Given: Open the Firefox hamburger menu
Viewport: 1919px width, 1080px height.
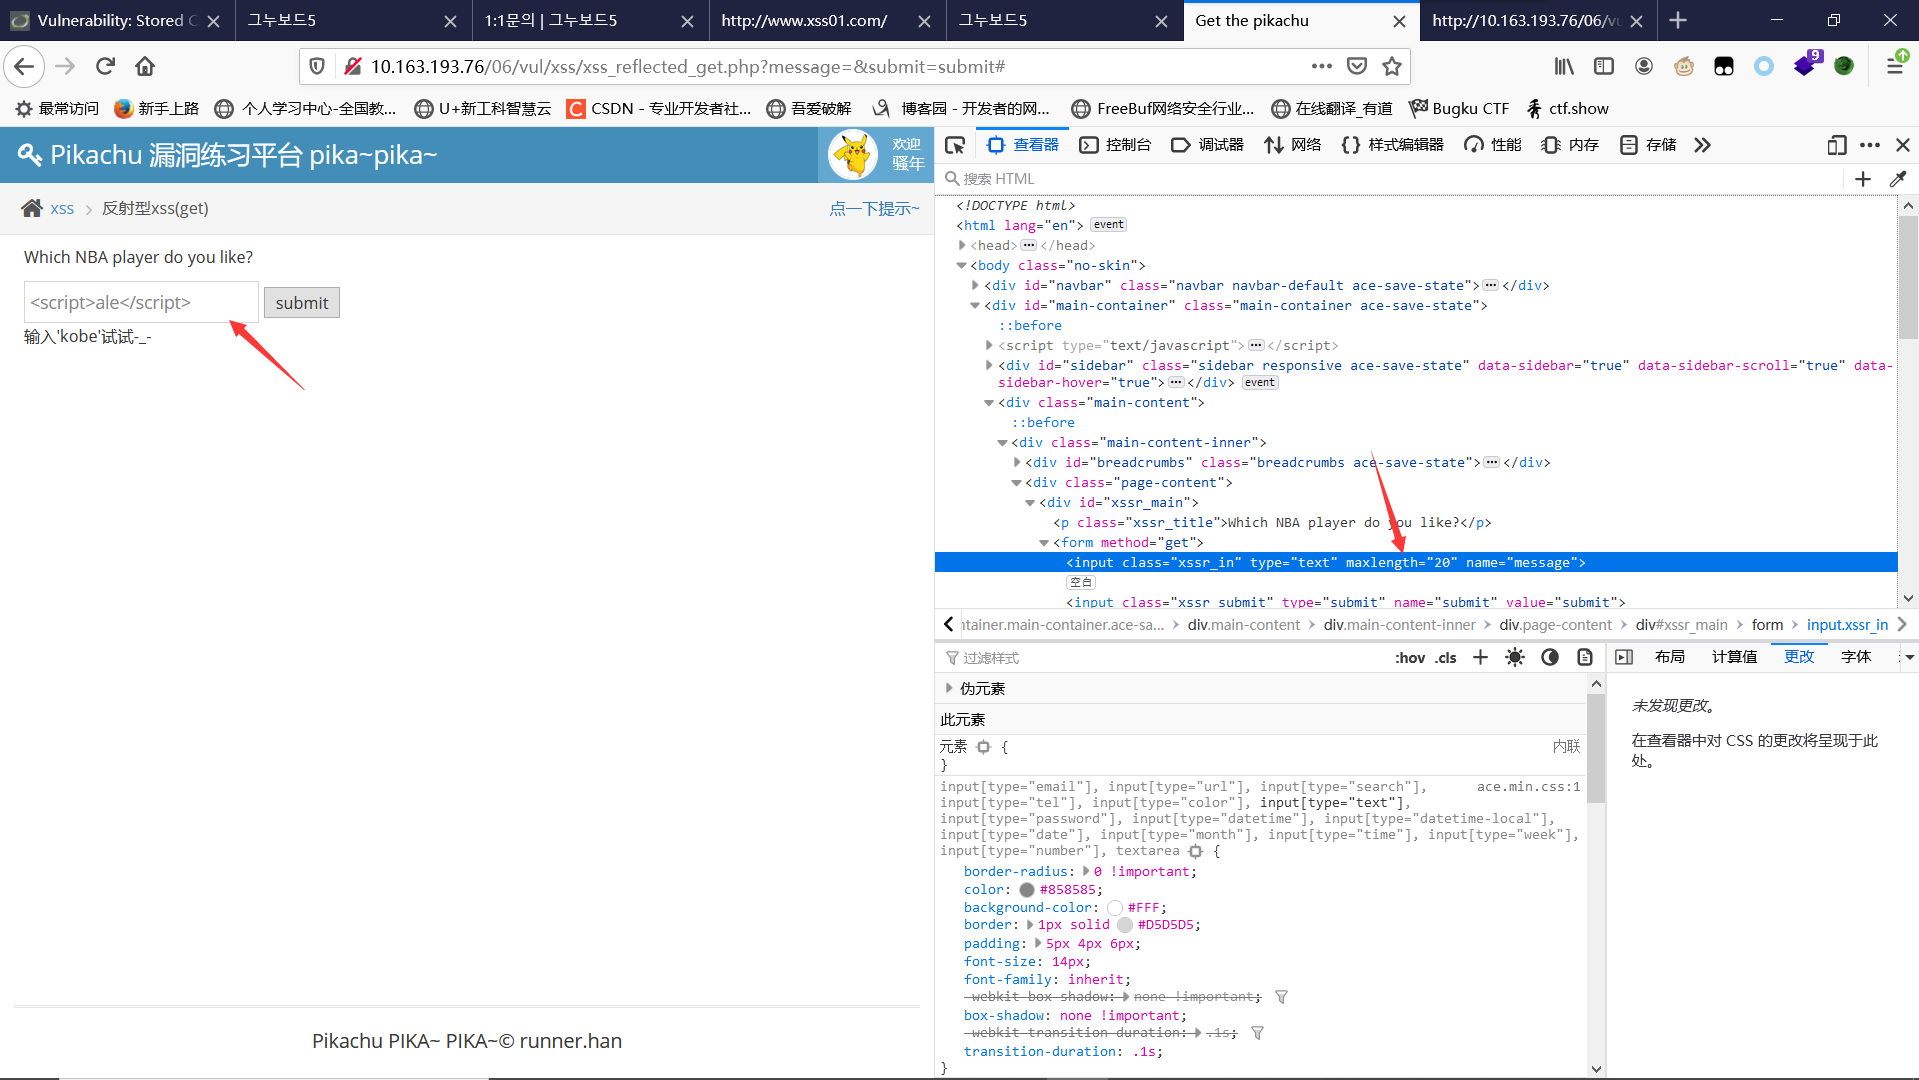Looking at the screenshot, I should [1895, 66].
